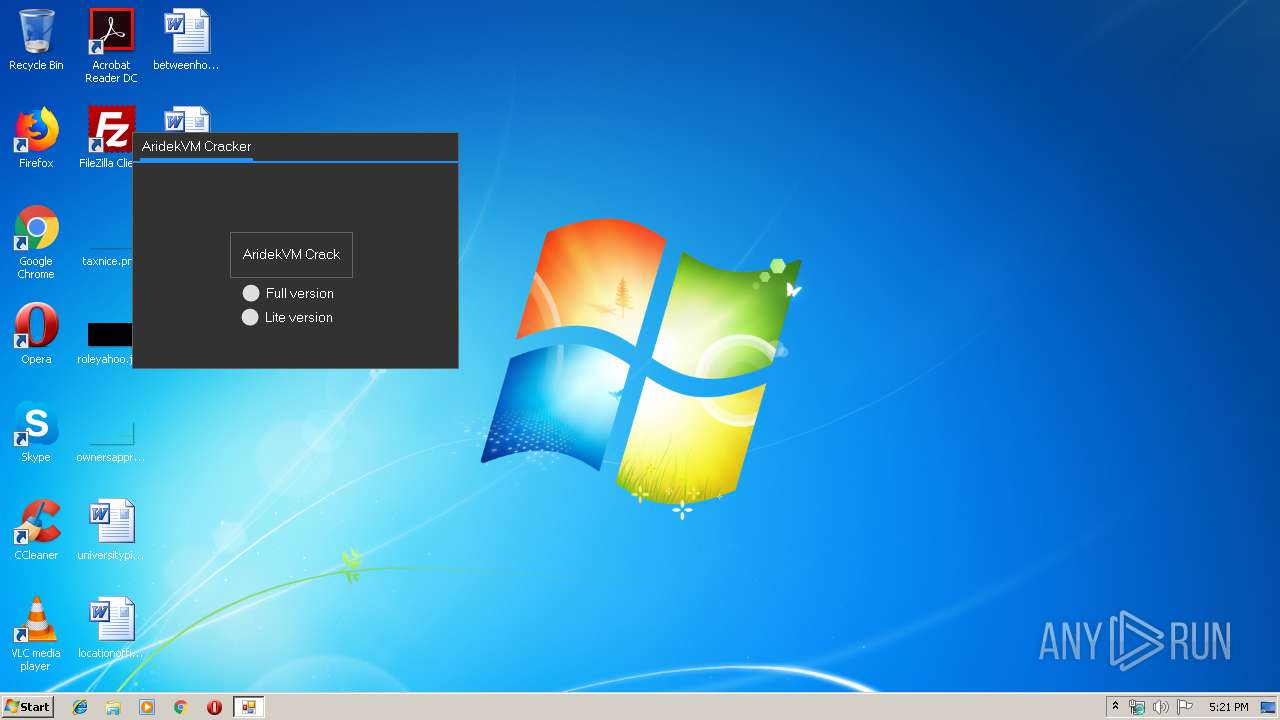Launch Internet Explorer from the taskbar
The image size is (1280, 720).
click(80, 707)
